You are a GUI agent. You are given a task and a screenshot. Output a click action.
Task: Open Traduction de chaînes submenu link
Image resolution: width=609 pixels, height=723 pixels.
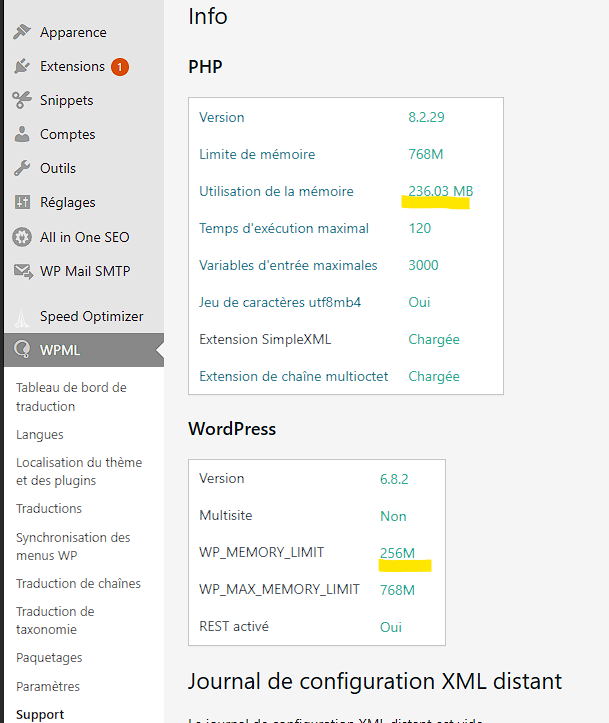78,584
